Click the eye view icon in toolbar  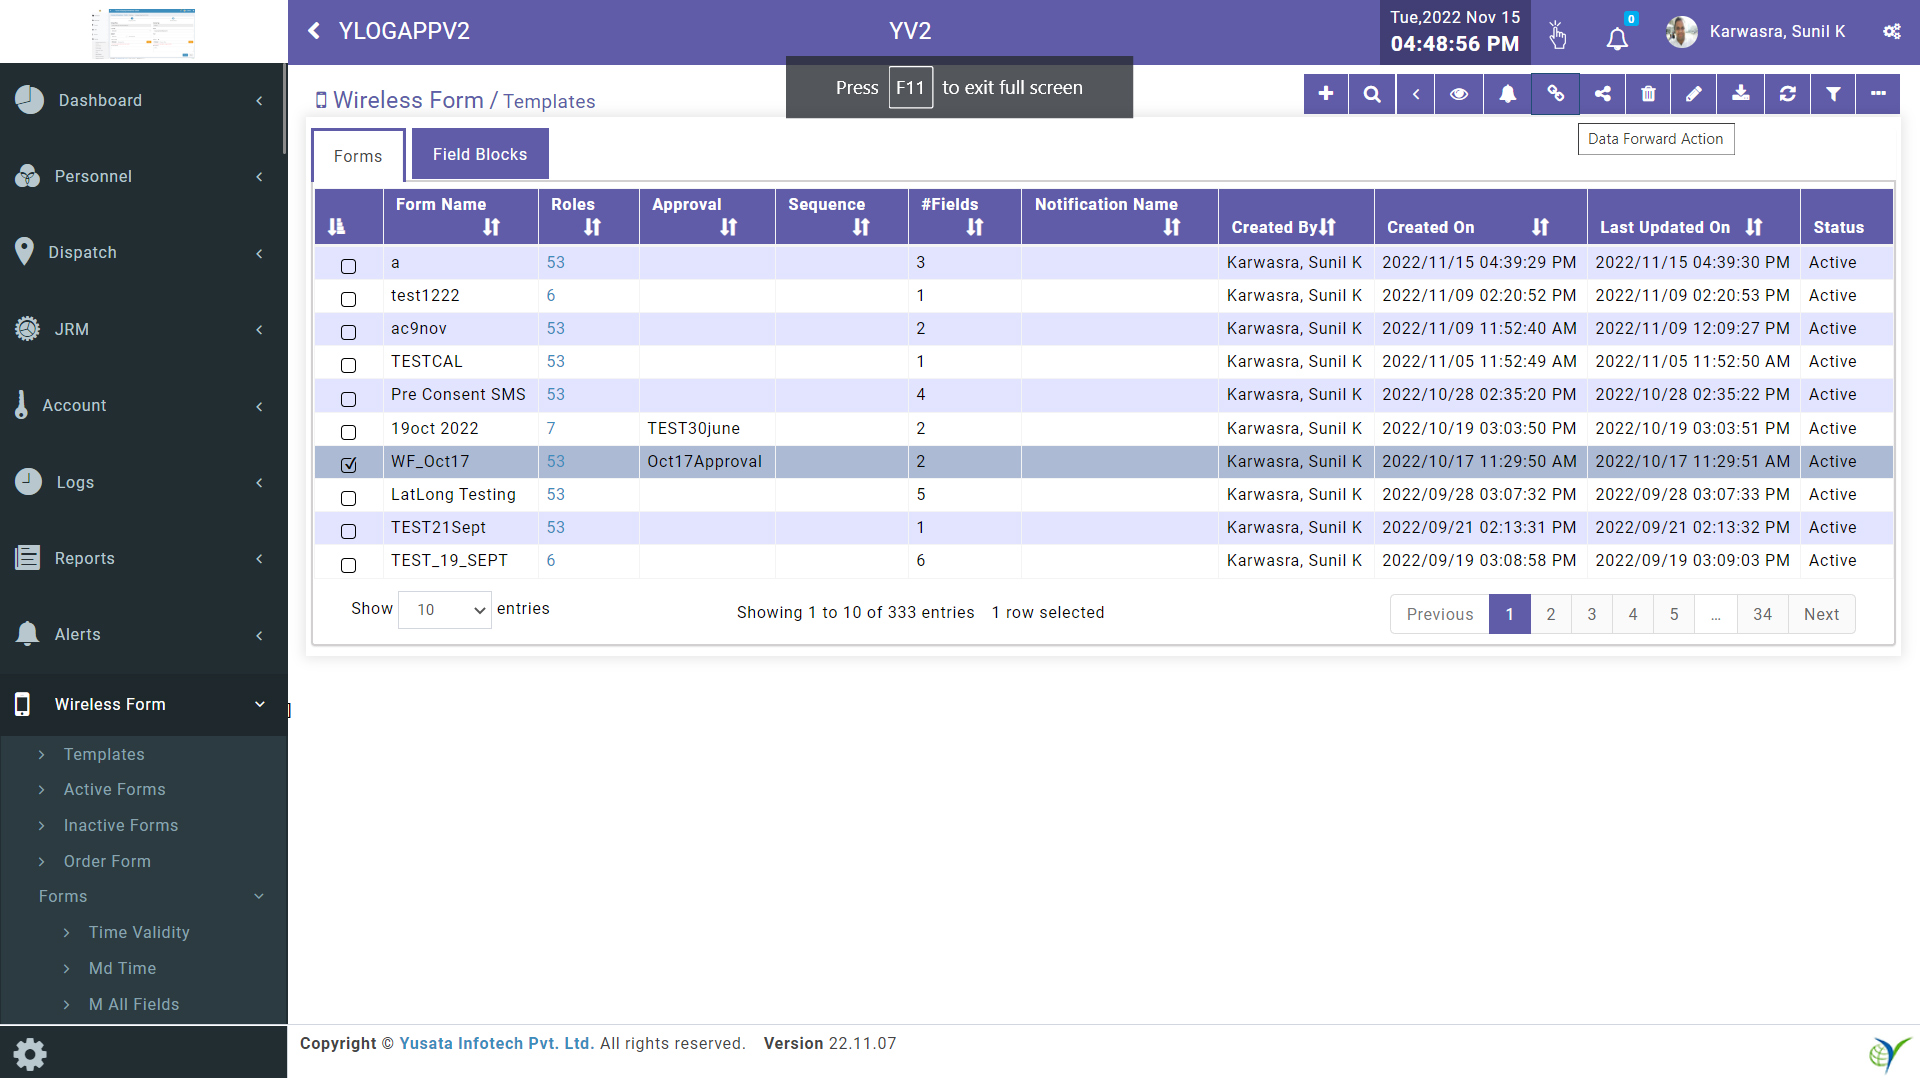coord(1459,94)
